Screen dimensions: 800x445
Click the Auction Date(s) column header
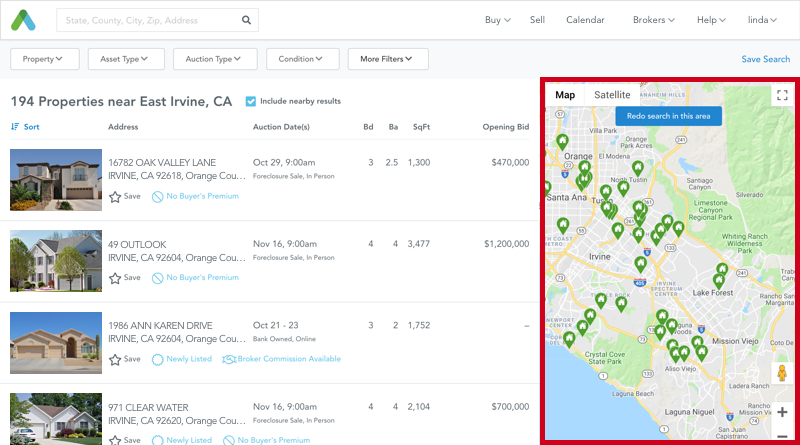click(x=281, y=127)
